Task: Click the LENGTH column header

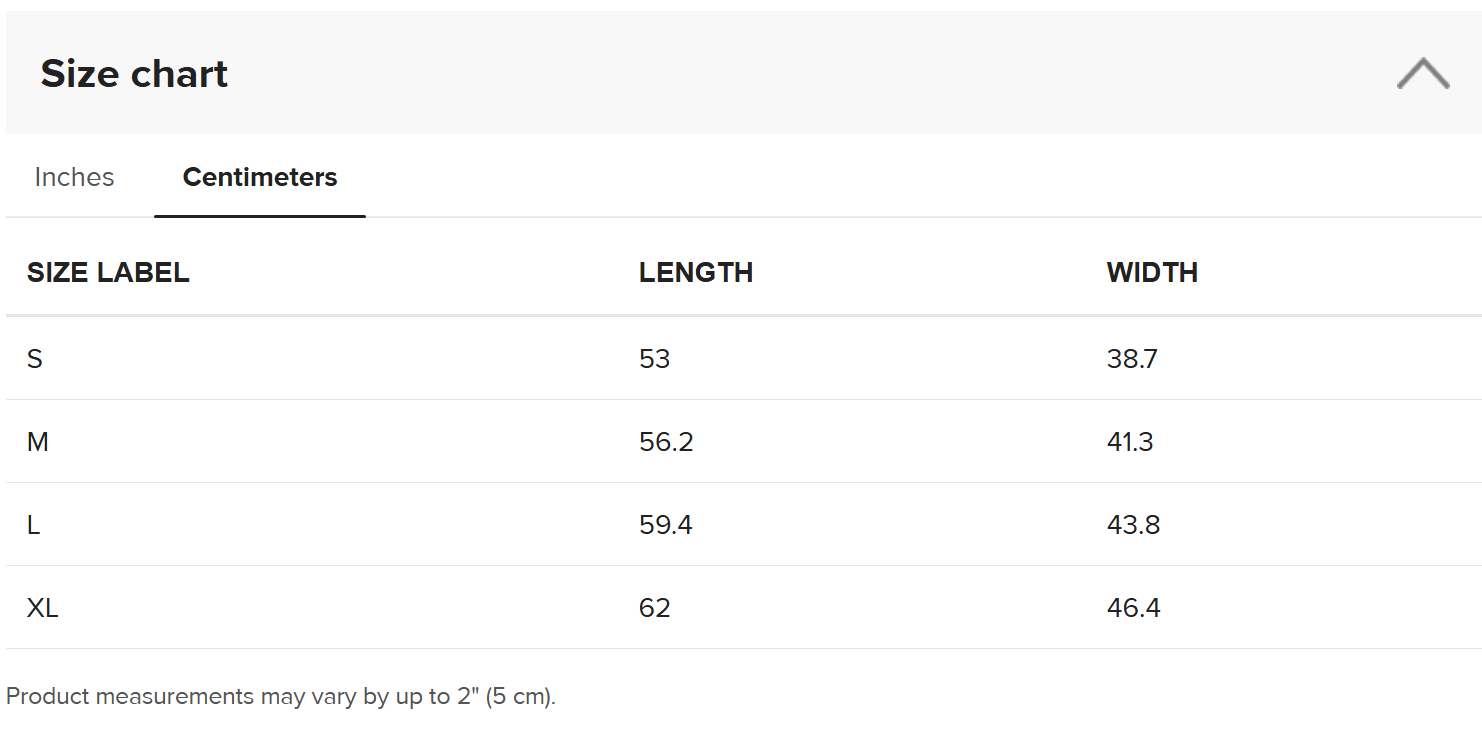Action: [x=696, y=272]
